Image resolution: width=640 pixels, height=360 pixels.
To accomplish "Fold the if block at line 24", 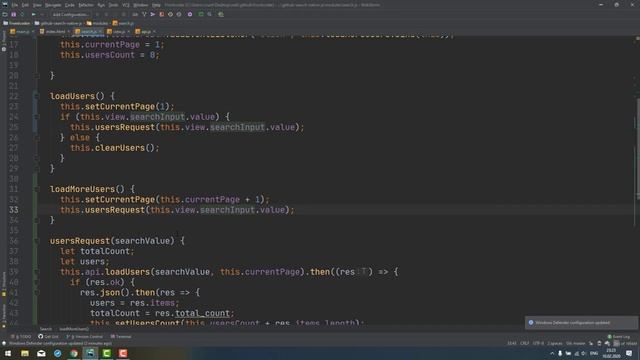I will point(36,117).
